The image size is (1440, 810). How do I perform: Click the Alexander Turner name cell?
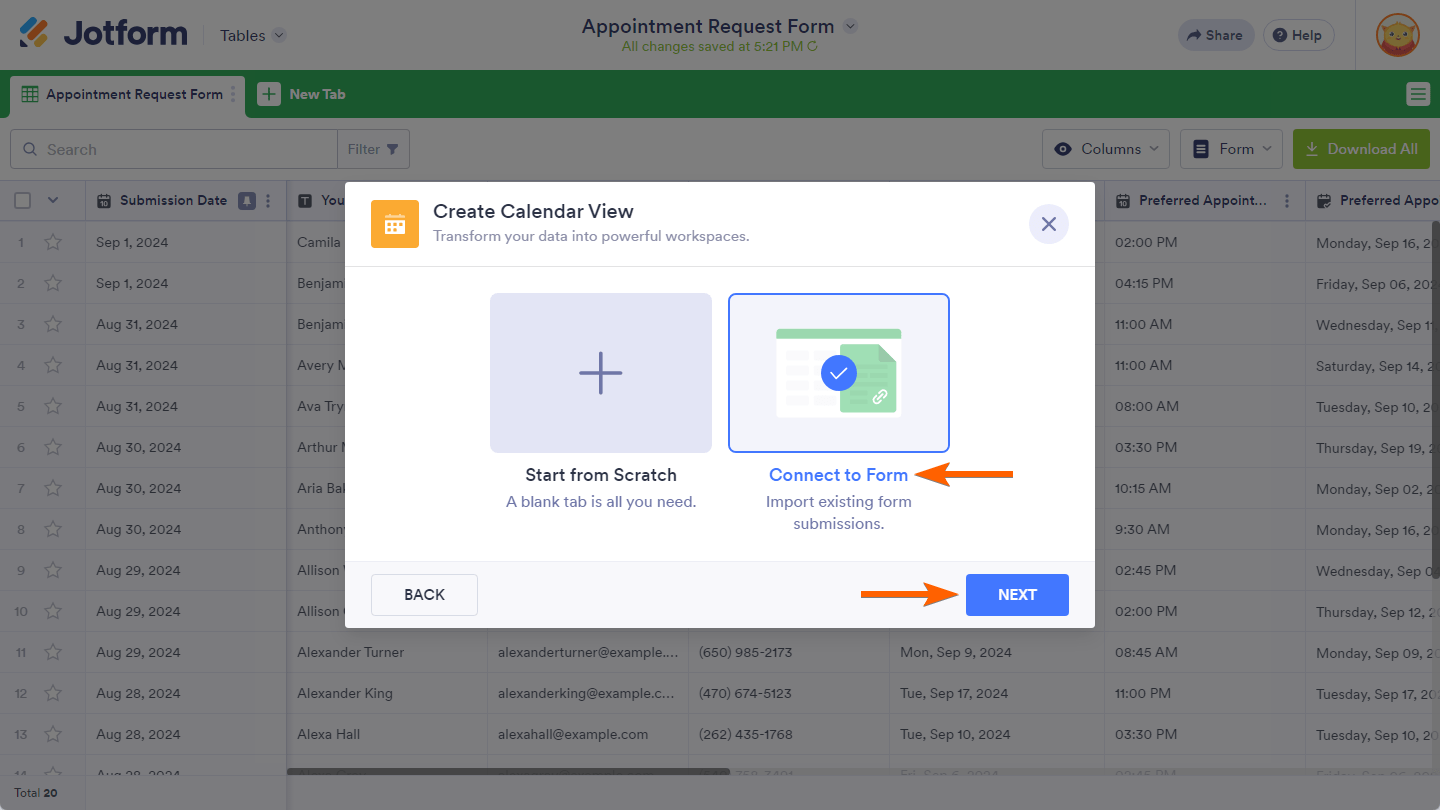click(x=387, y=652)
